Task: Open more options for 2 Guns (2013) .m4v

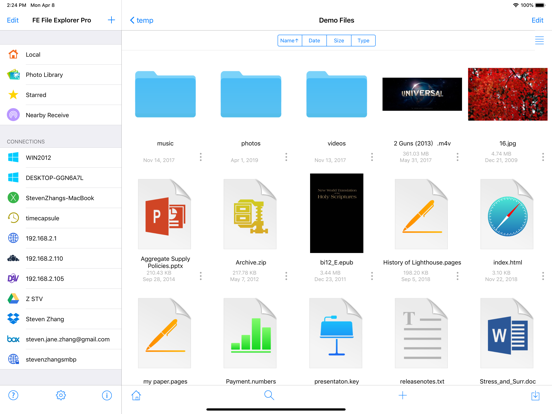Action: (458, 157)
